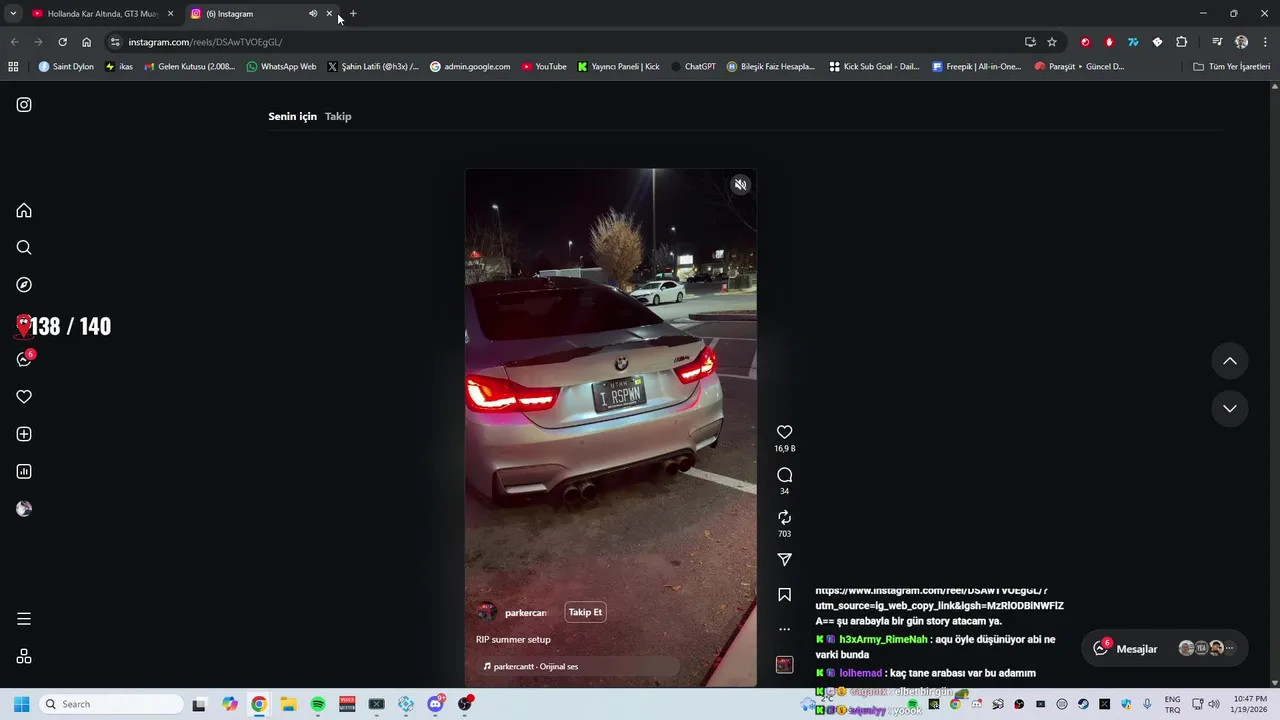
Task: Open browser home page
Action: pyautogui.click(x=86, y=42)
